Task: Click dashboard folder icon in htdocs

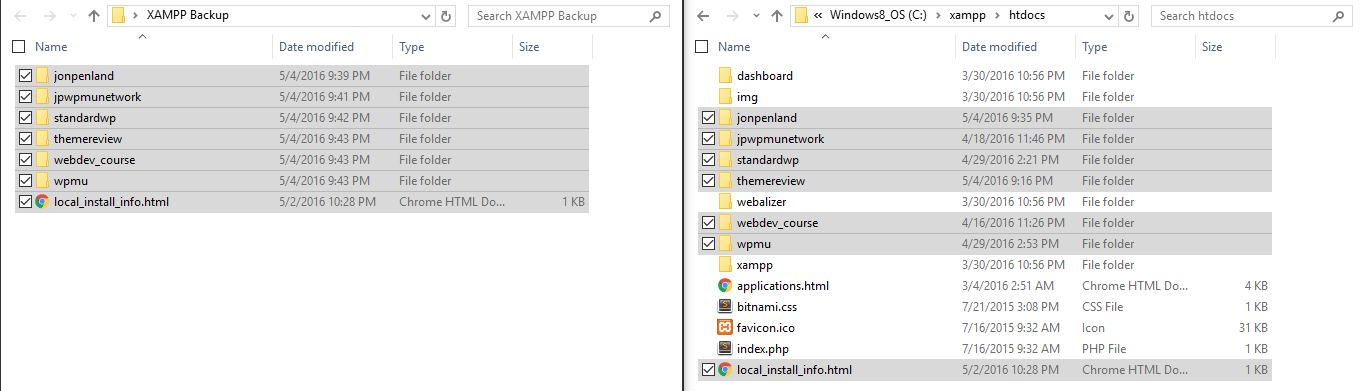Action: (x=725, y=76)
